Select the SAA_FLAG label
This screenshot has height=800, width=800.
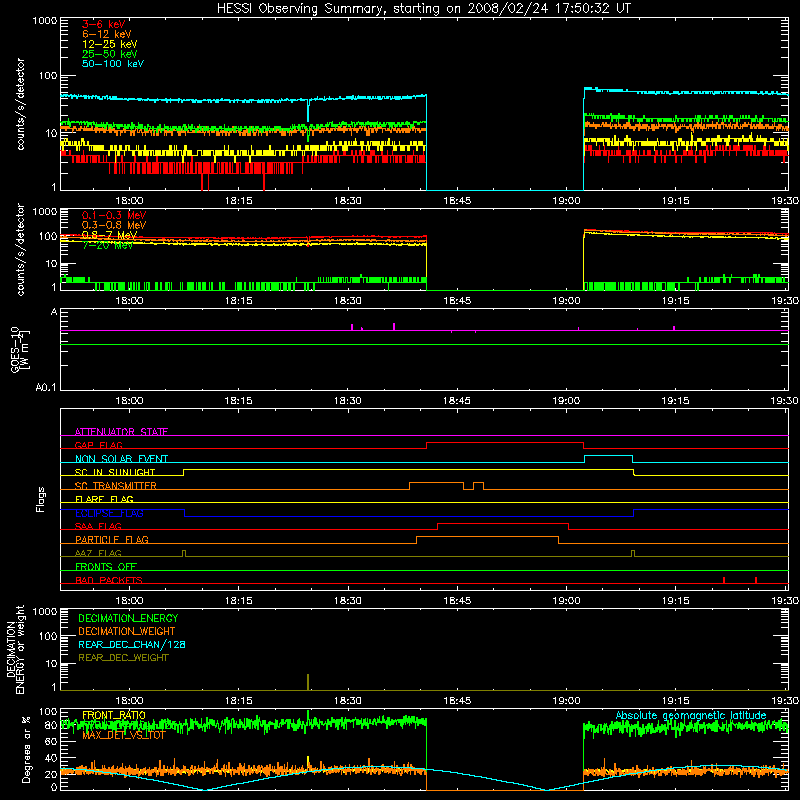[98, 526]
